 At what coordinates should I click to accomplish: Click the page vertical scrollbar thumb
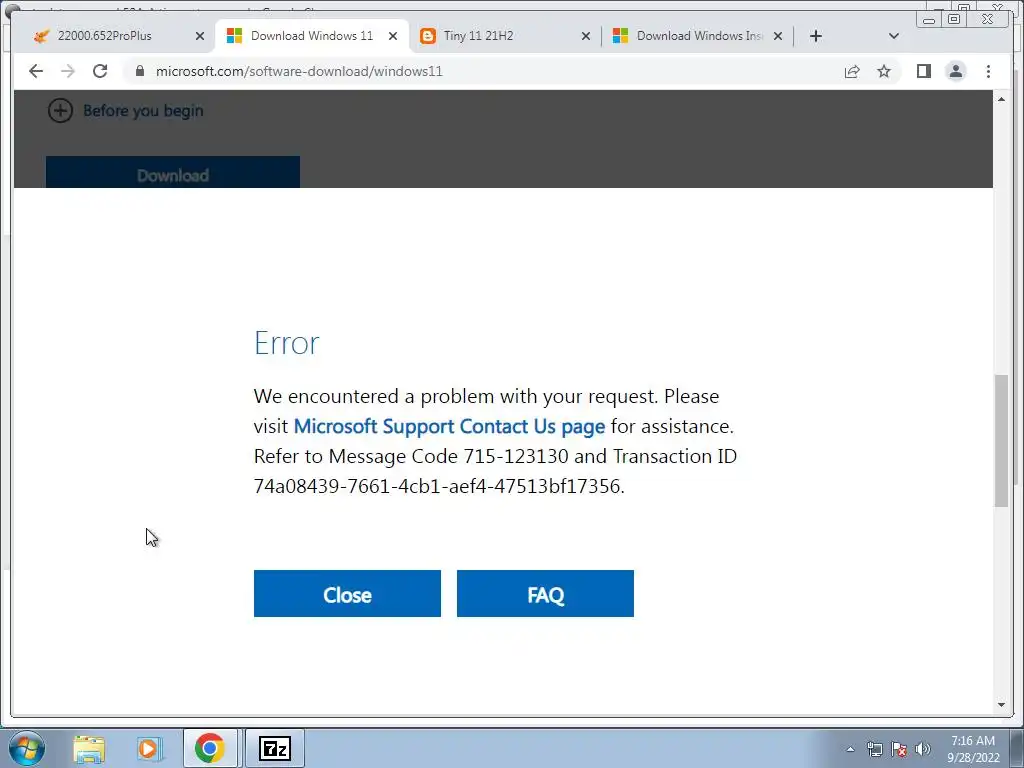[x=1001, y=440]
